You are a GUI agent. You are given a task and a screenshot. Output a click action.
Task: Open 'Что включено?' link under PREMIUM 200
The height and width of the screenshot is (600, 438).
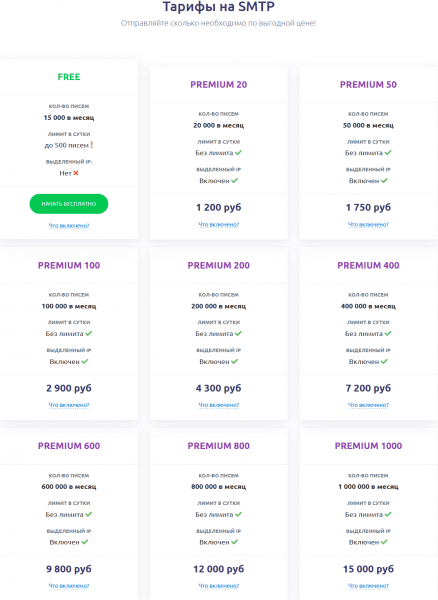(218, 405)
